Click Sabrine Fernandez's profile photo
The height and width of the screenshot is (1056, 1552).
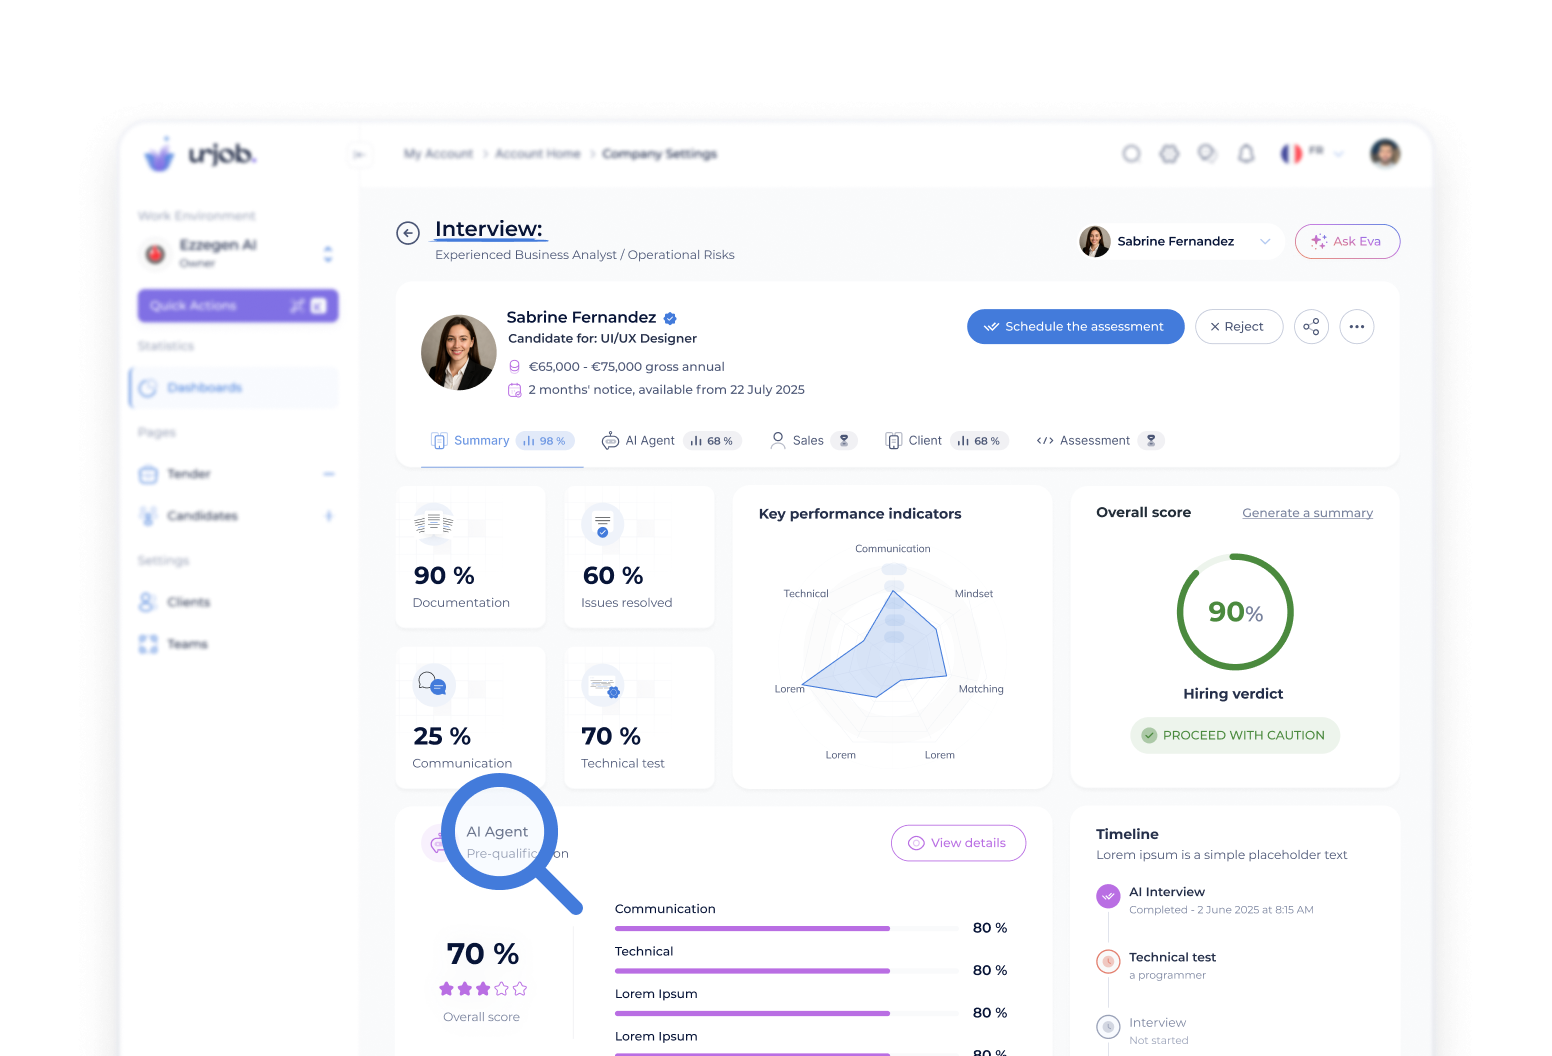[x=459, y=353]
